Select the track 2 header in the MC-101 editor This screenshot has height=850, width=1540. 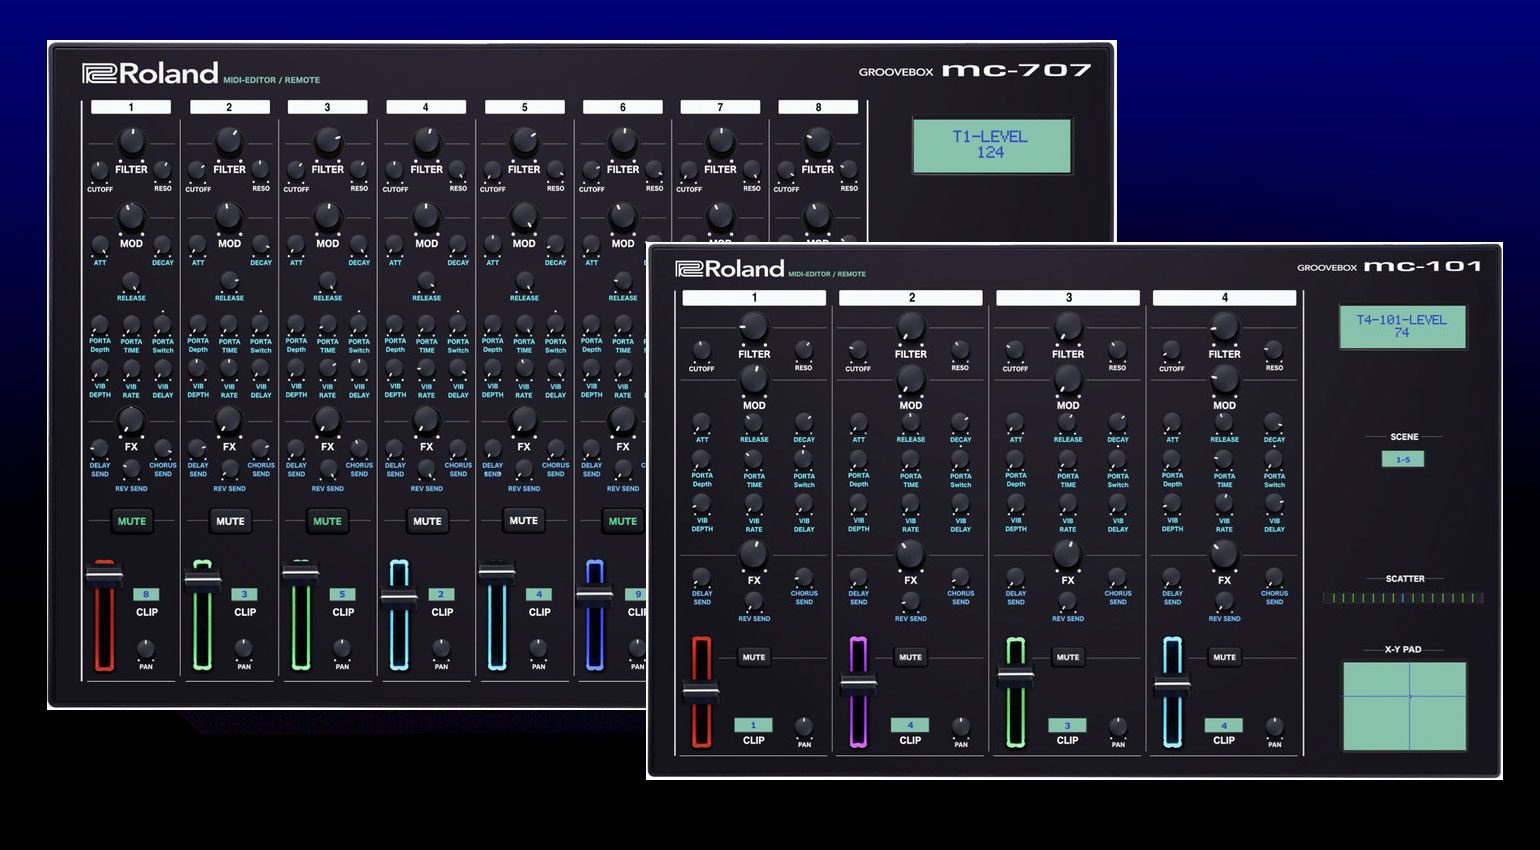[911, 298]
